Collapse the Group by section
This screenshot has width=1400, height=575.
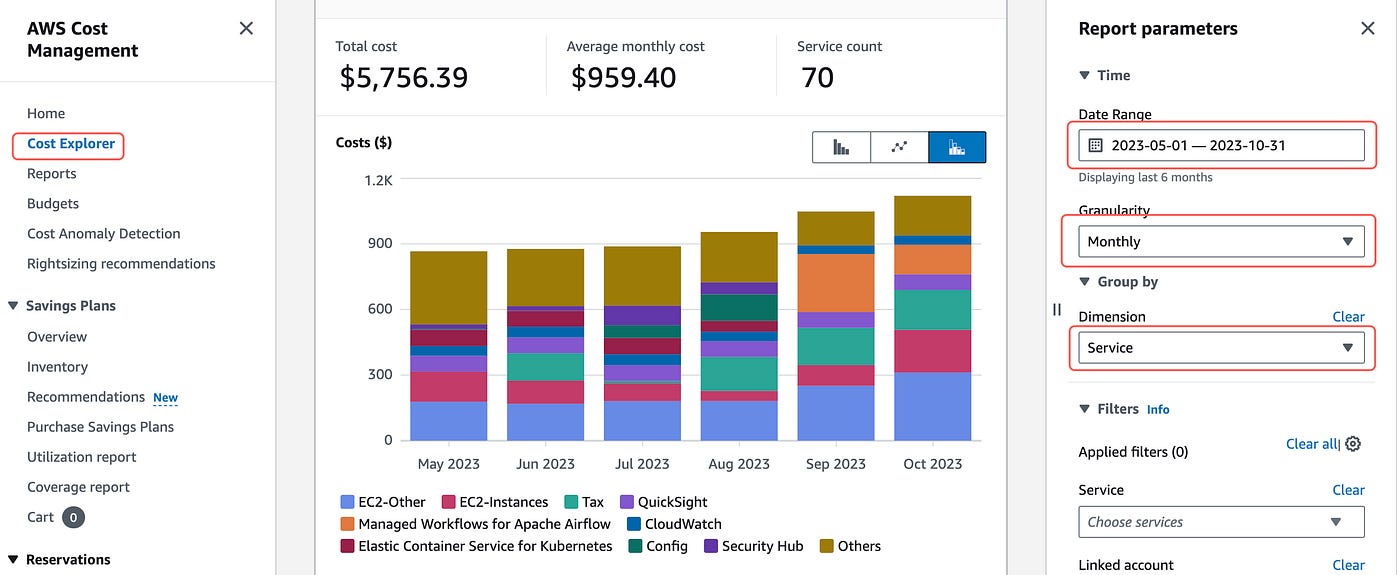point(1085,282)
